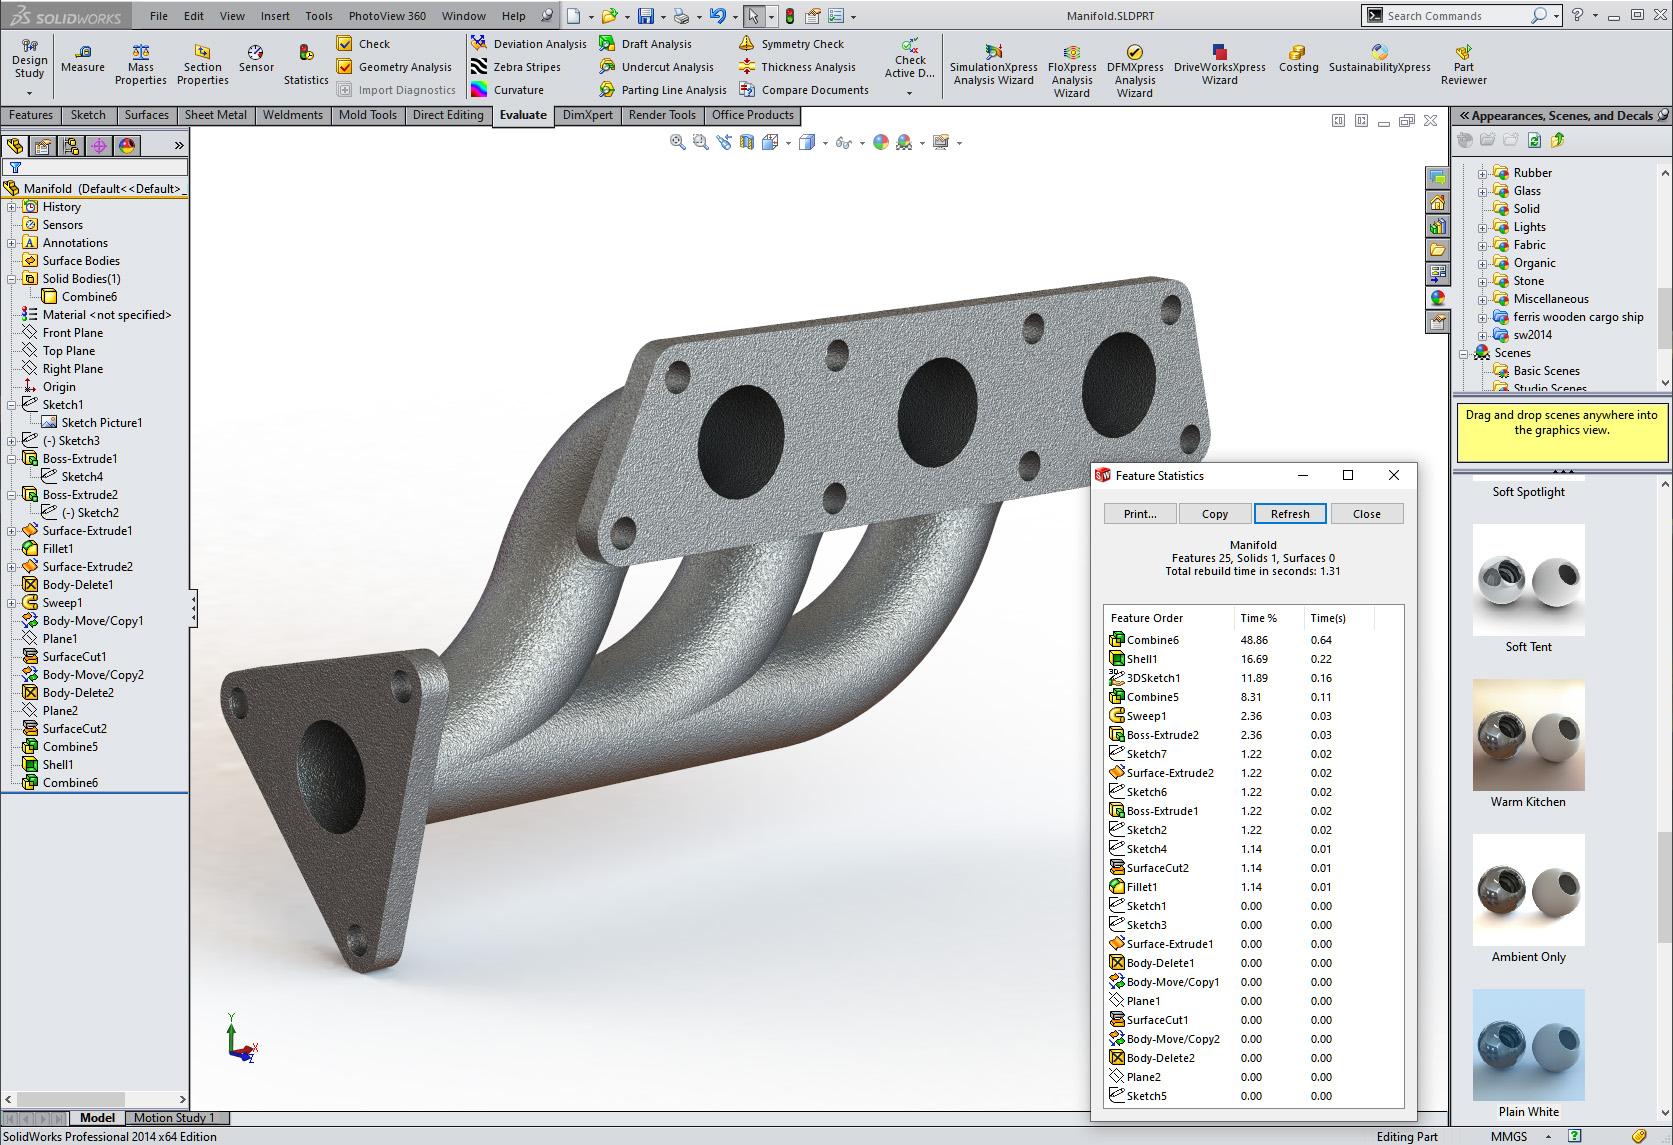Open the Mass Properties tool

click(x=140, y=52)
